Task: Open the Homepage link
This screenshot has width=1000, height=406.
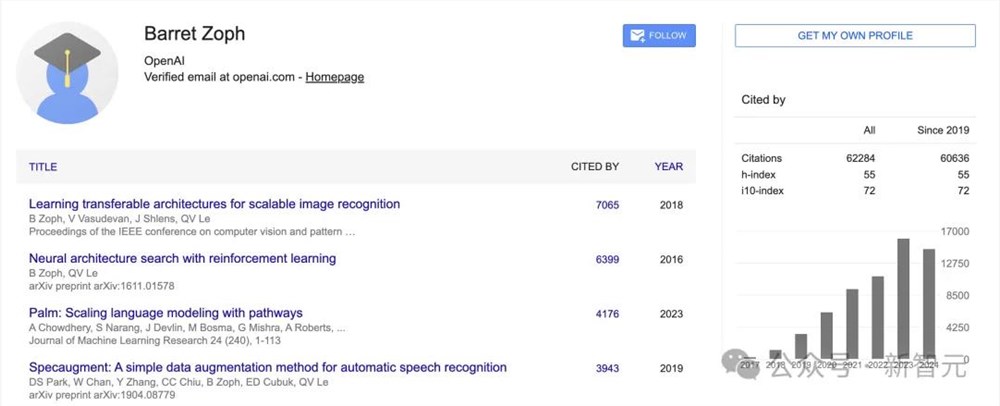Action: (334, 77)
